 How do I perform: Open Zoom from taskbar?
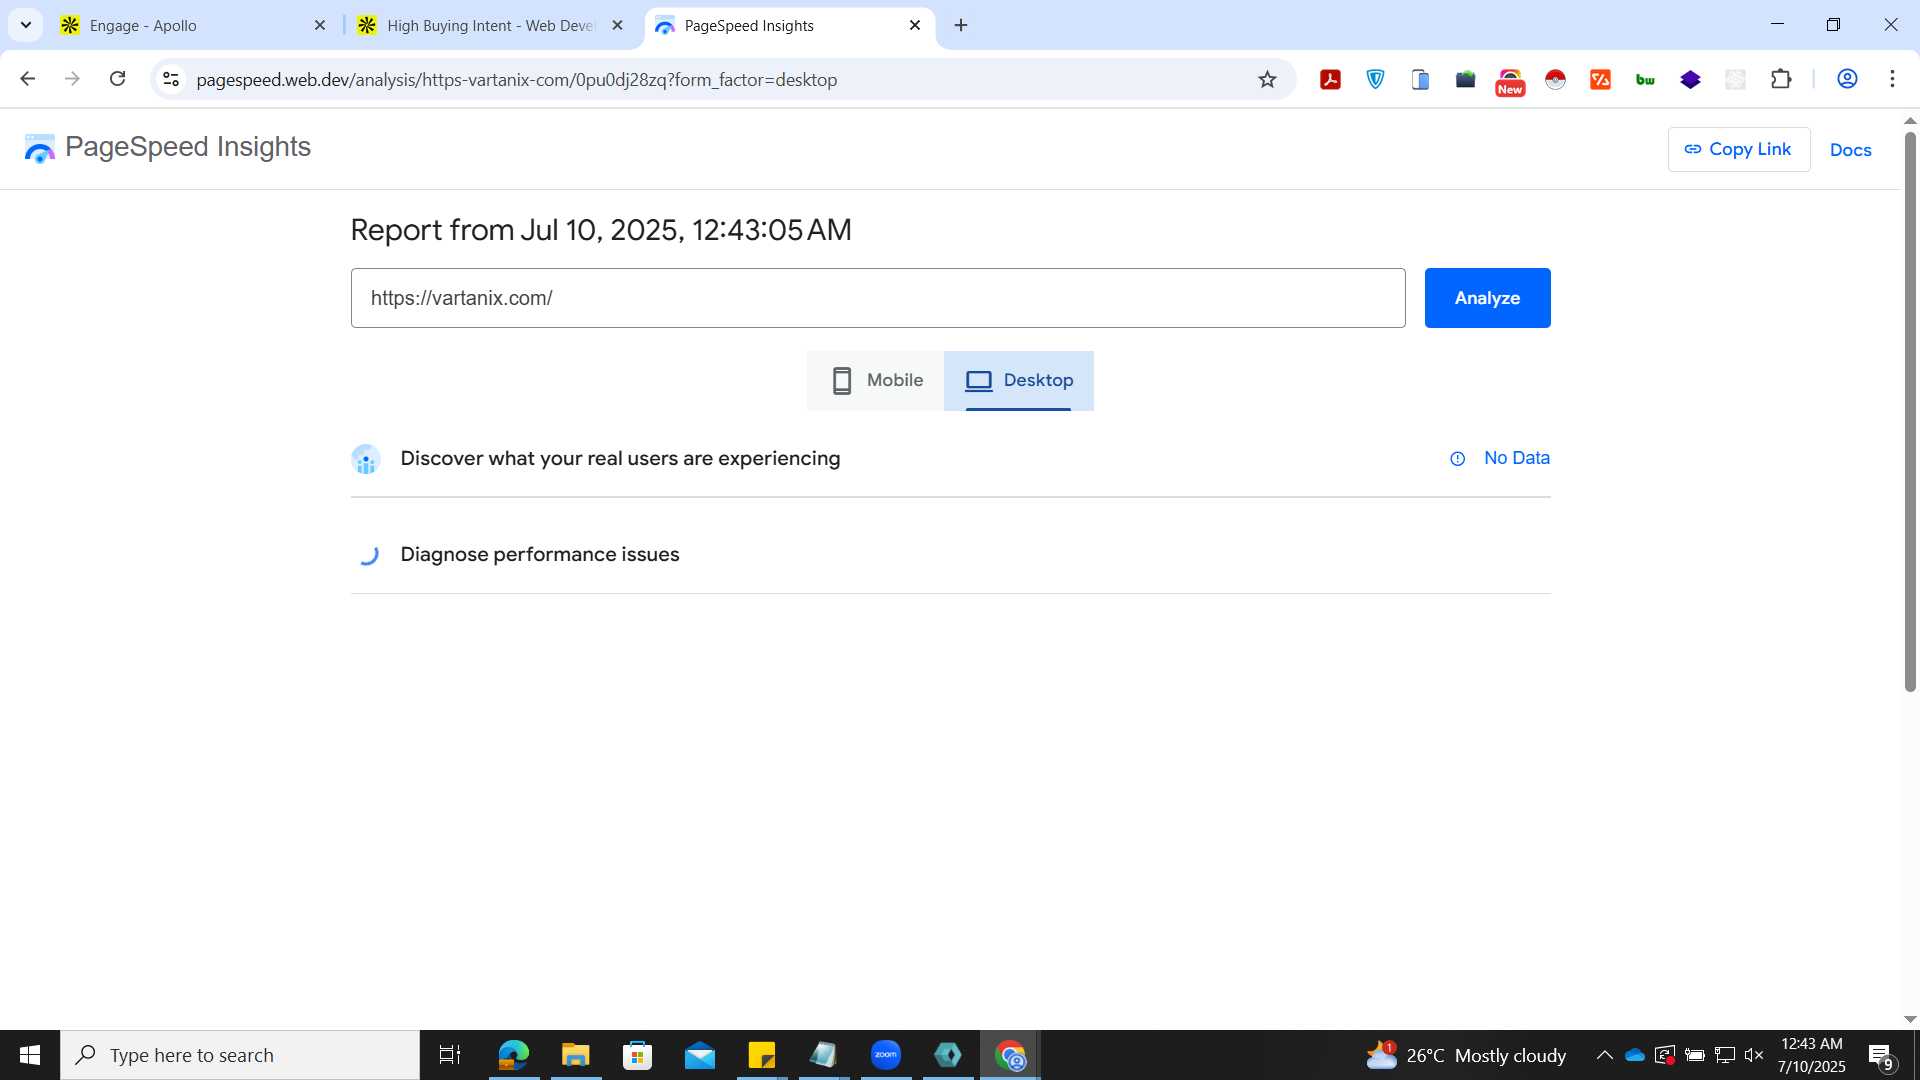886,1055
